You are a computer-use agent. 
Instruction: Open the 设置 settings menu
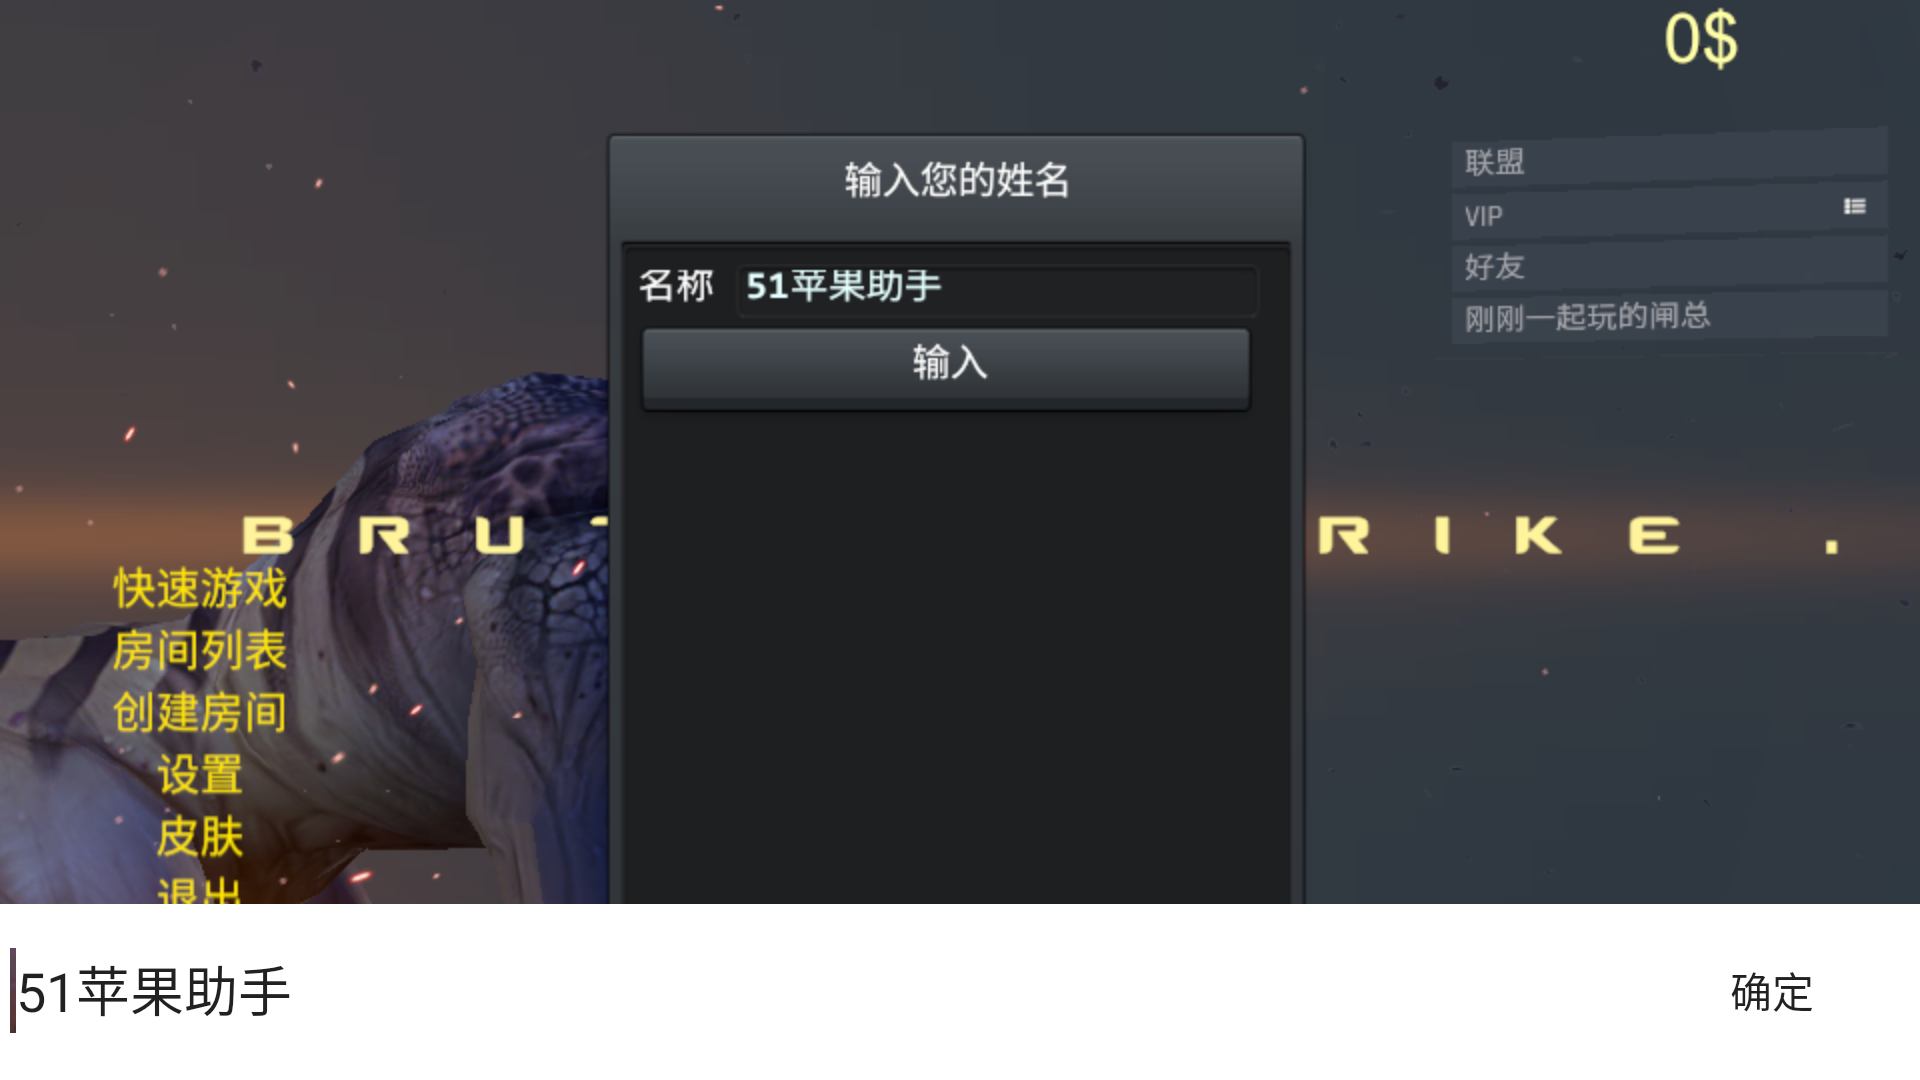pyautogui.click(x=200, y=775)
